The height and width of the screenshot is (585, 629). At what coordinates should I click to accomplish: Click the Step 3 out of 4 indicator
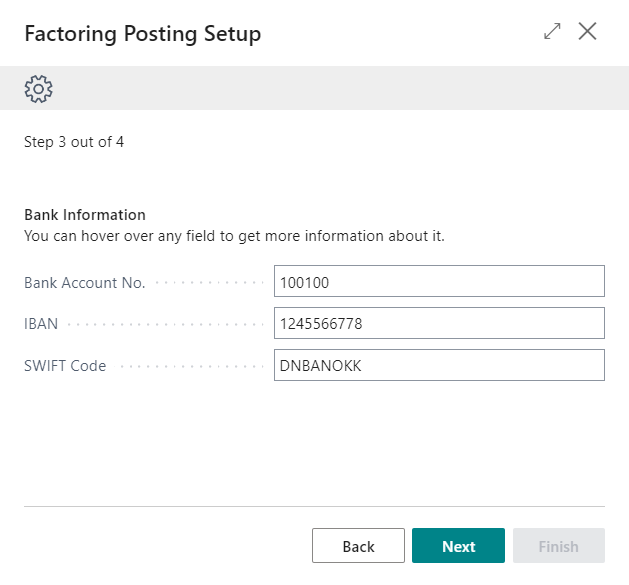pos(74,142)
